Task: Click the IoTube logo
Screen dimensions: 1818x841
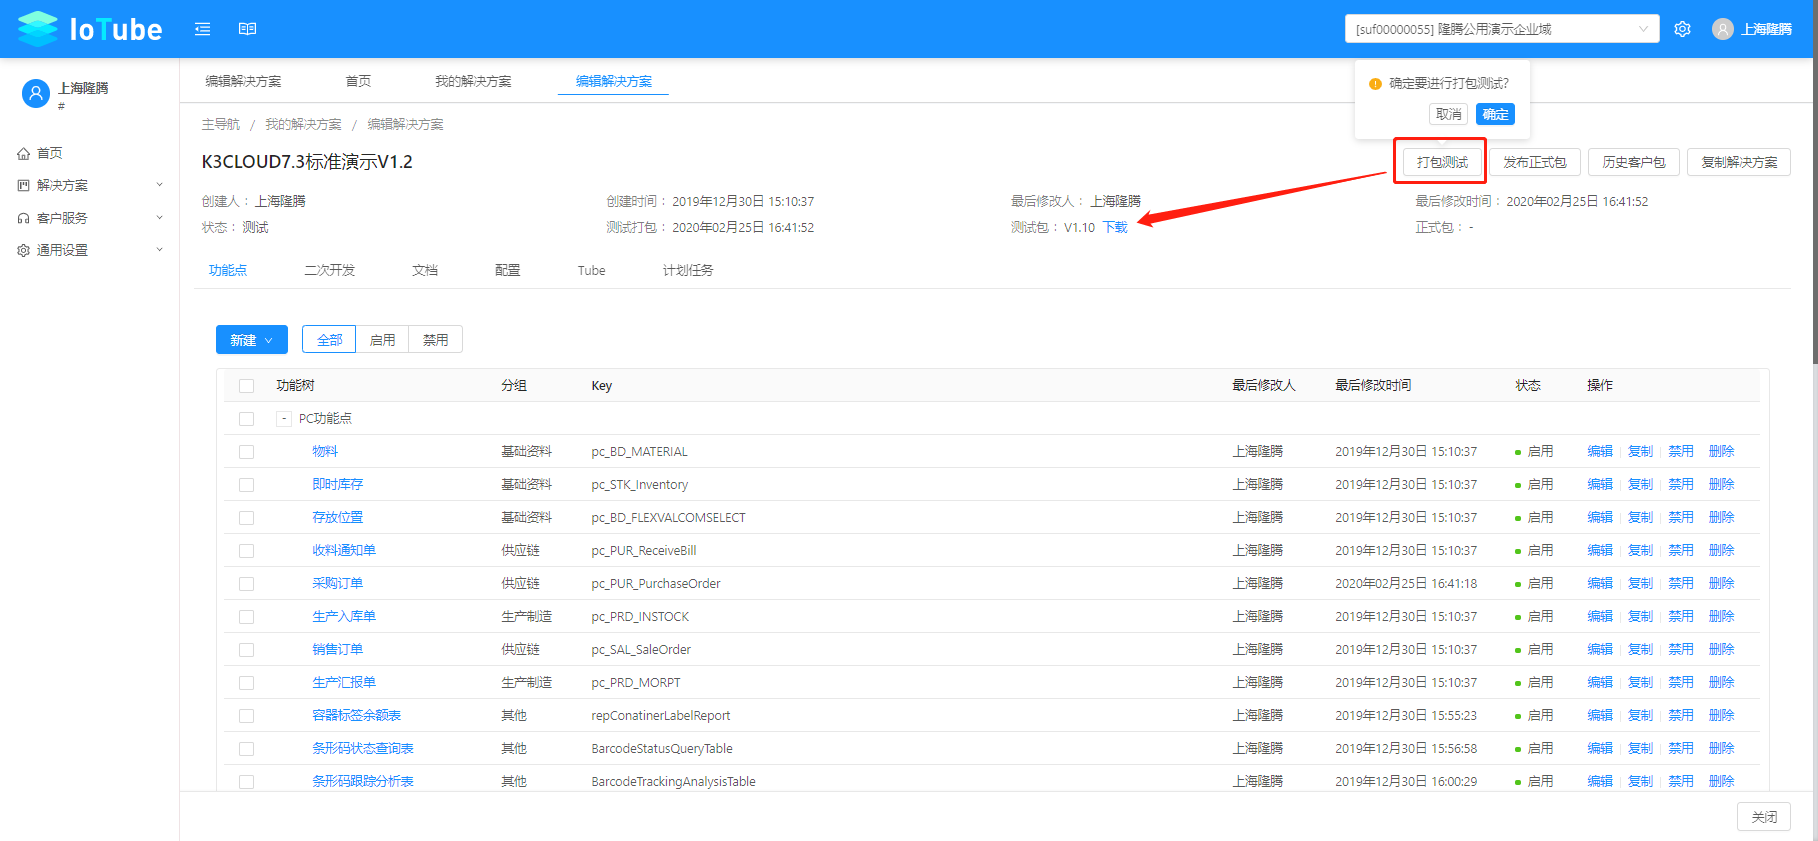Action: [x=90, y=29]
